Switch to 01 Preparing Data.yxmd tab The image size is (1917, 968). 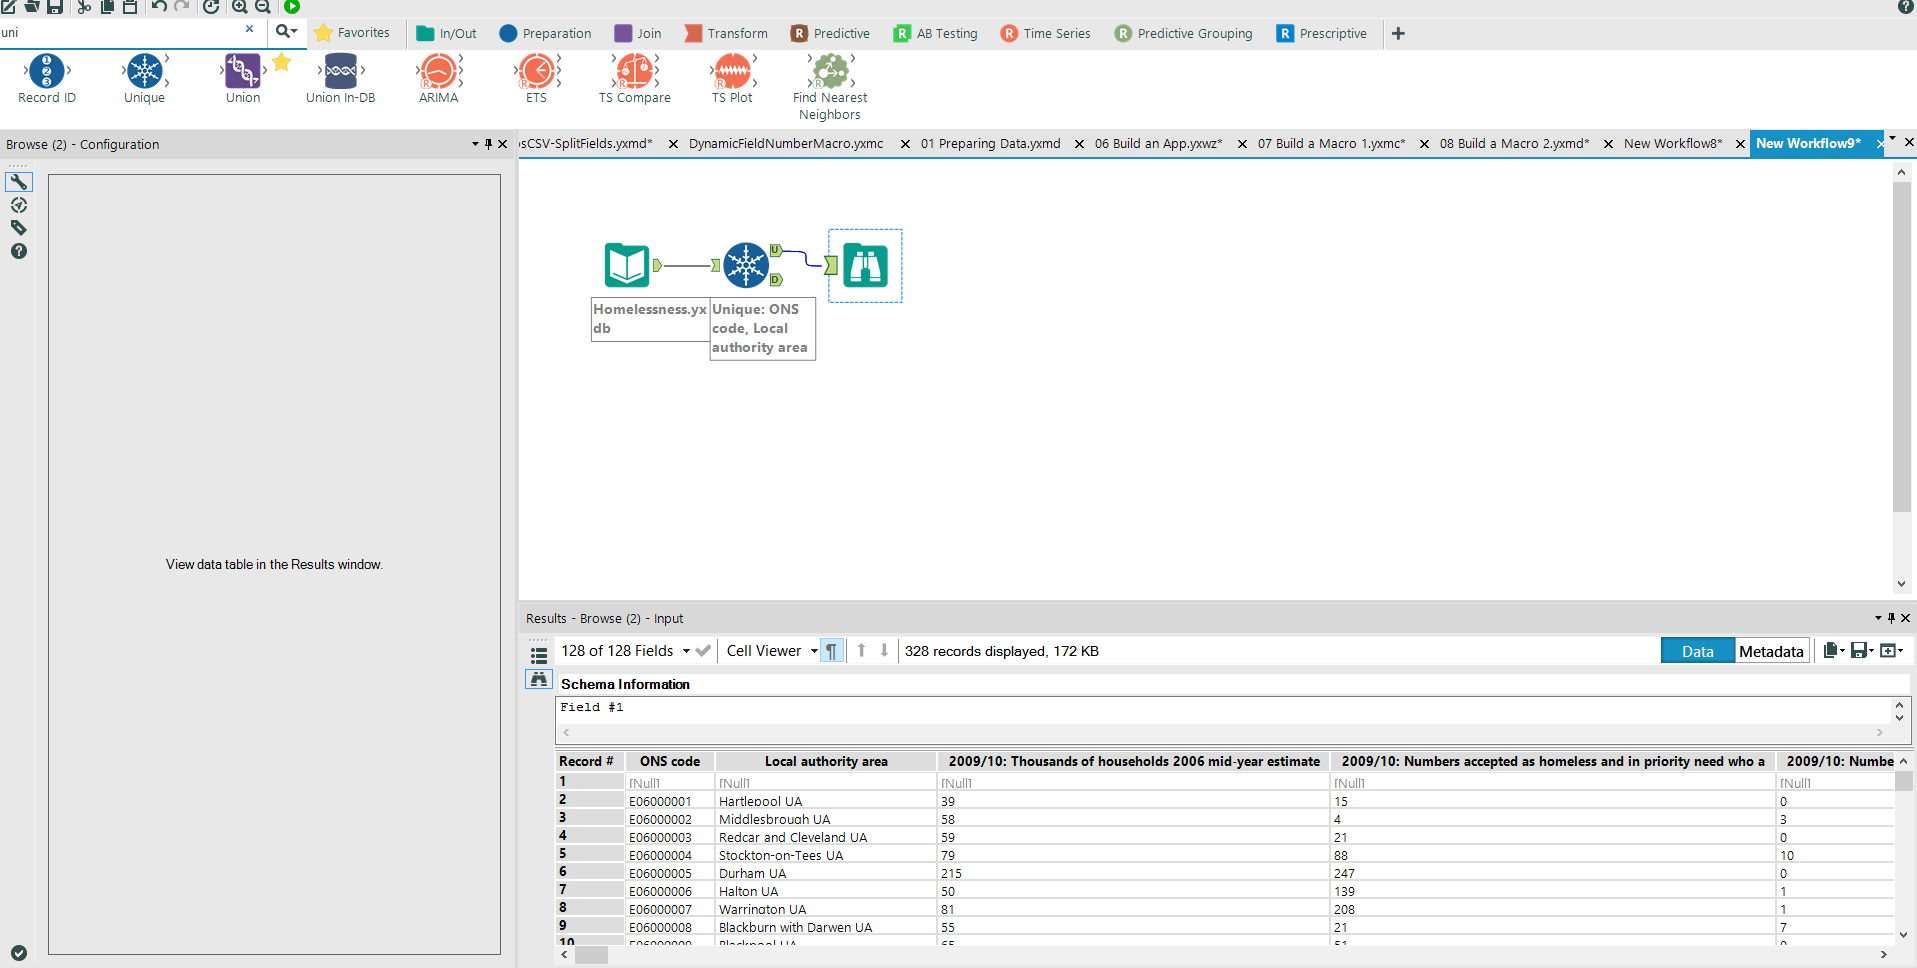coord(990,144)
